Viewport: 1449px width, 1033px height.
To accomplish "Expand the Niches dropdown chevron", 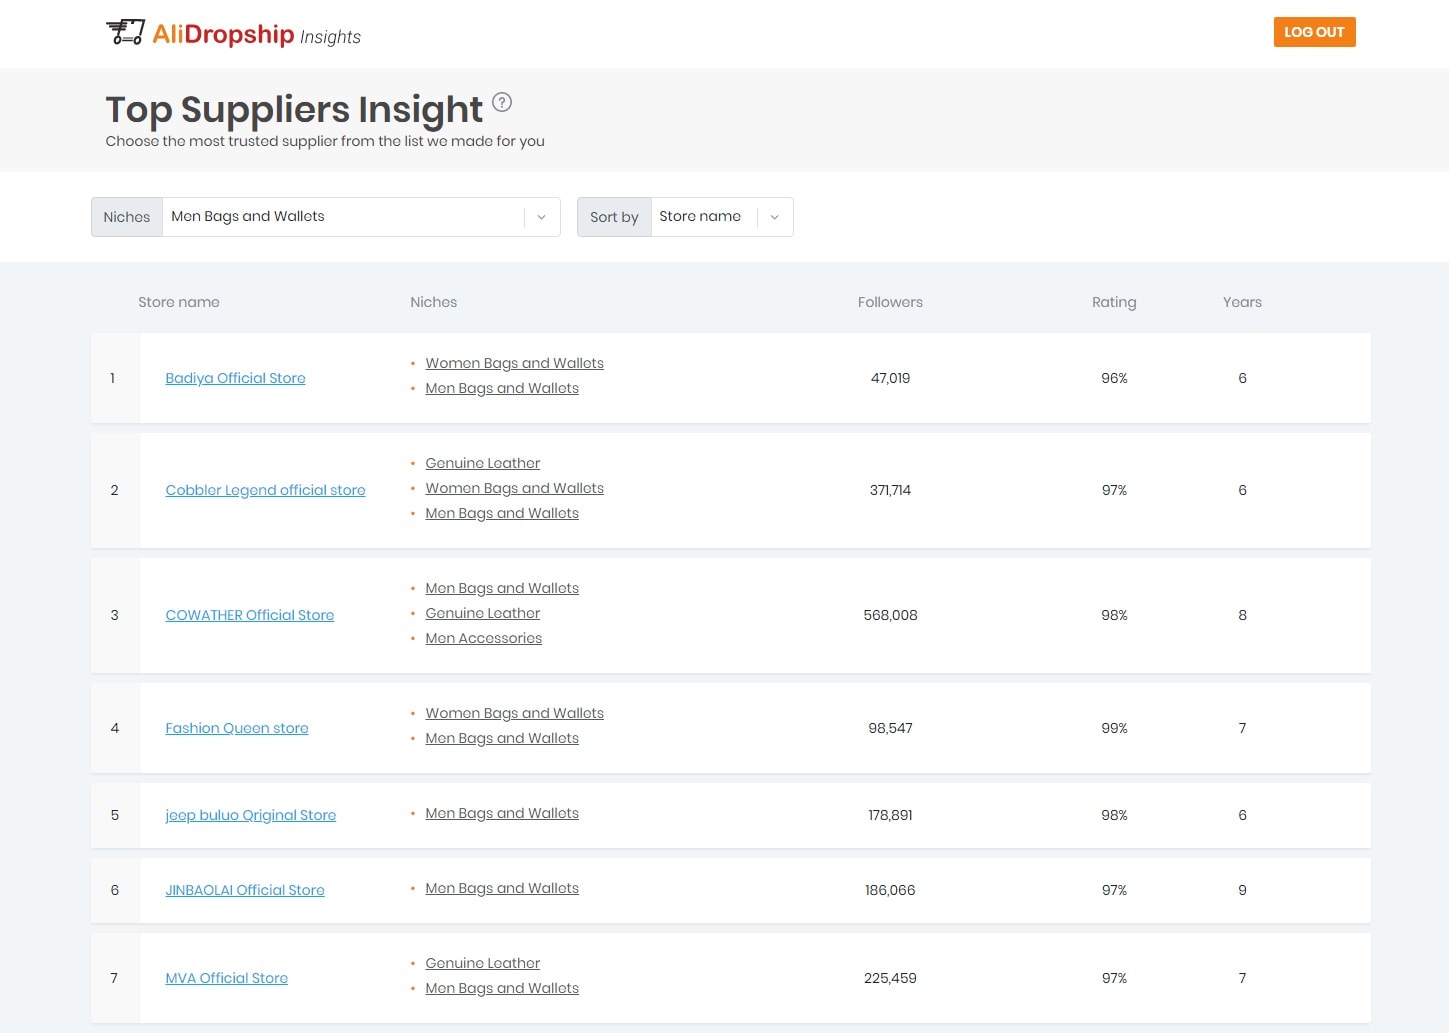I will pos(541,217).
